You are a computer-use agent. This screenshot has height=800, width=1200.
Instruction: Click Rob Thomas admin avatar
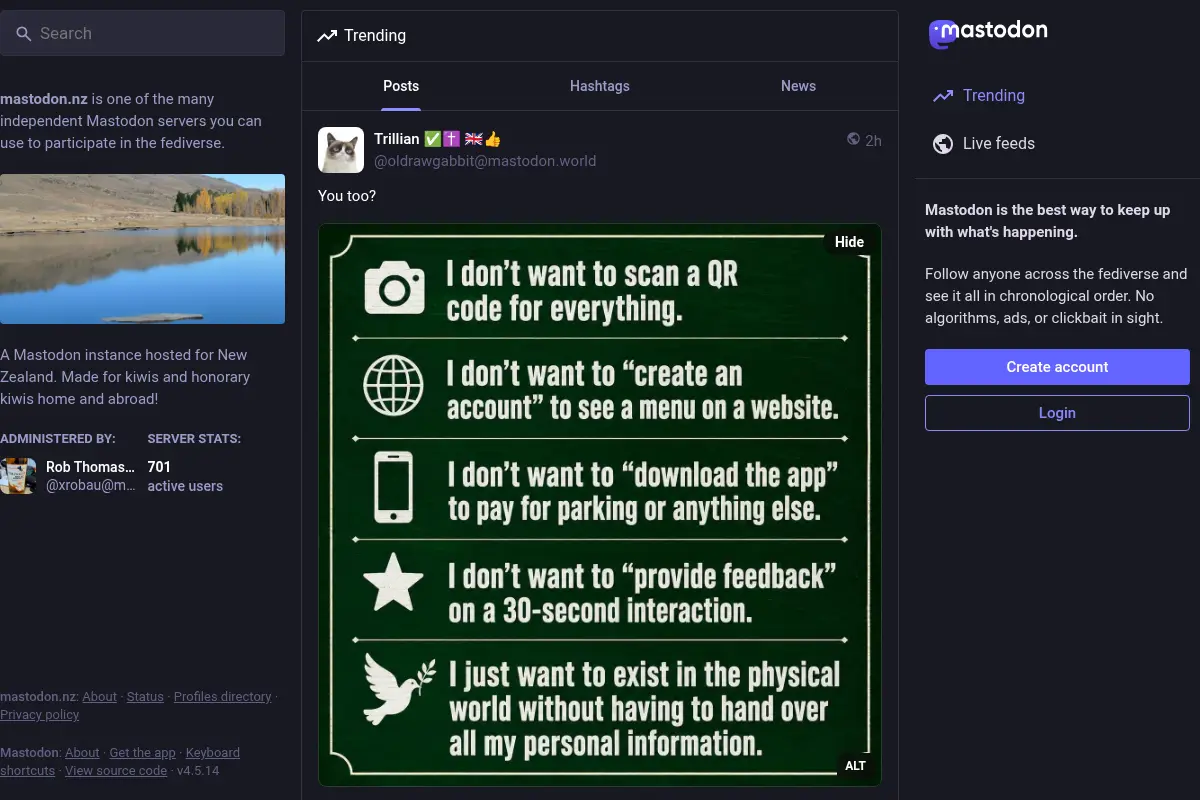click(18, 476)
